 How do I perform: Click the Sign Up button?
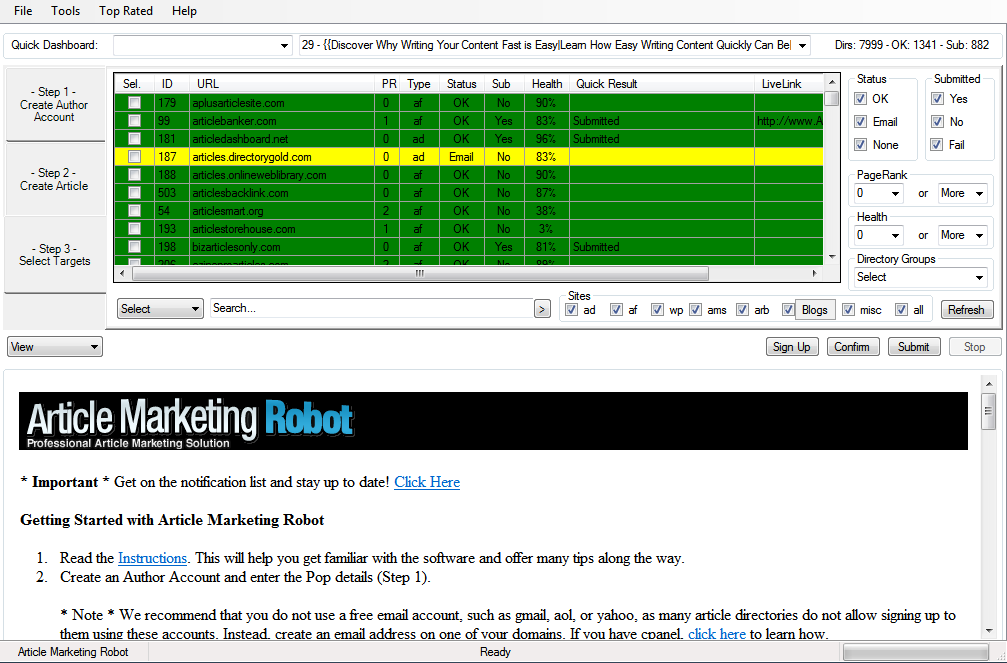792,346
